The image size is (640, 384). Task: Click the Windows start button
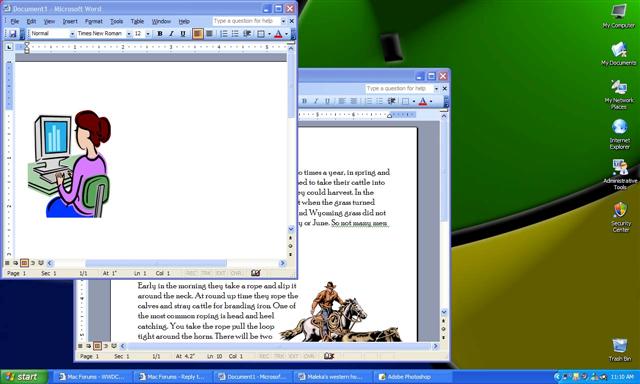coord(24,377)
